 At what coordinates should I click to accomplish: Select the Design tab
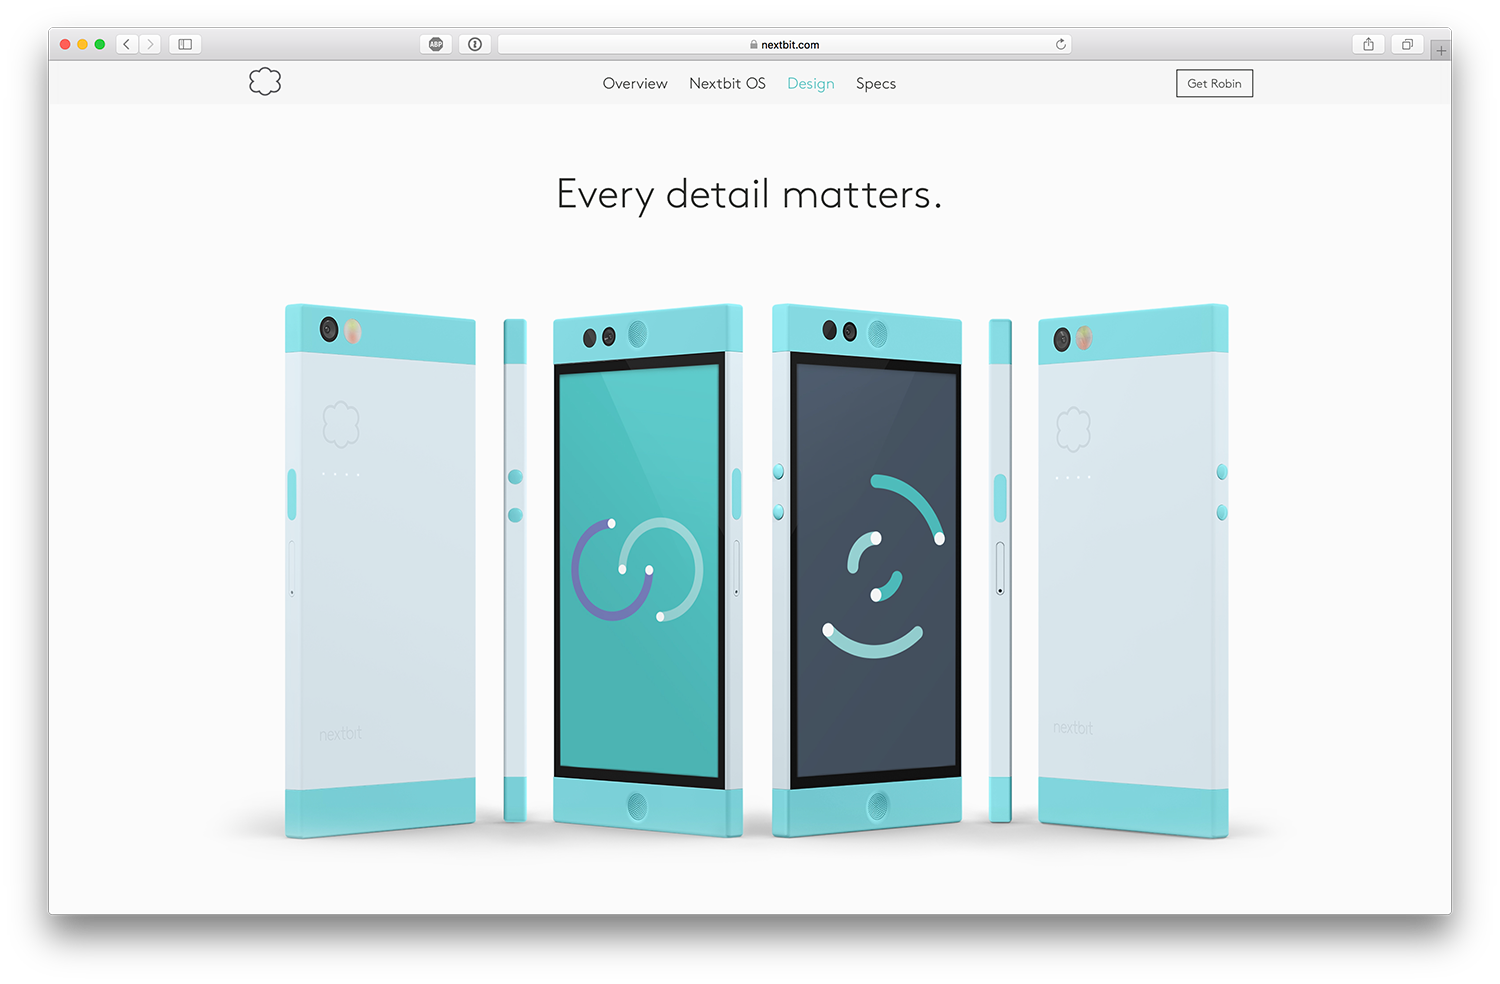click(810, 84)
